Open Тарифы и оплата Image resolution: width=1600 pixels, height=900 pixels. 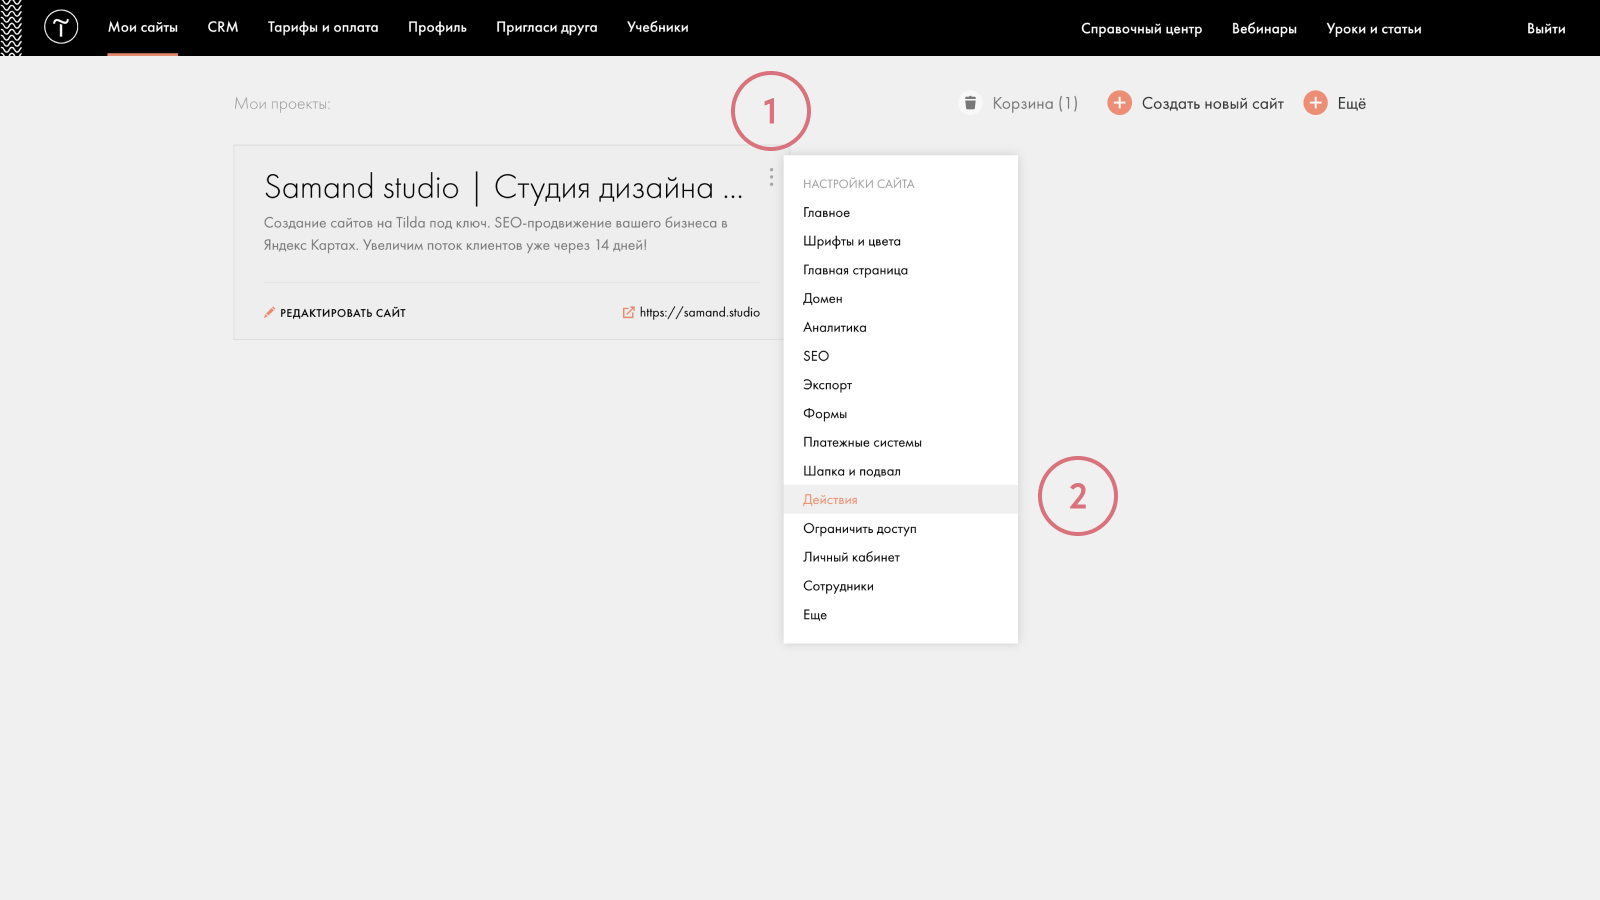pos(323,27)
